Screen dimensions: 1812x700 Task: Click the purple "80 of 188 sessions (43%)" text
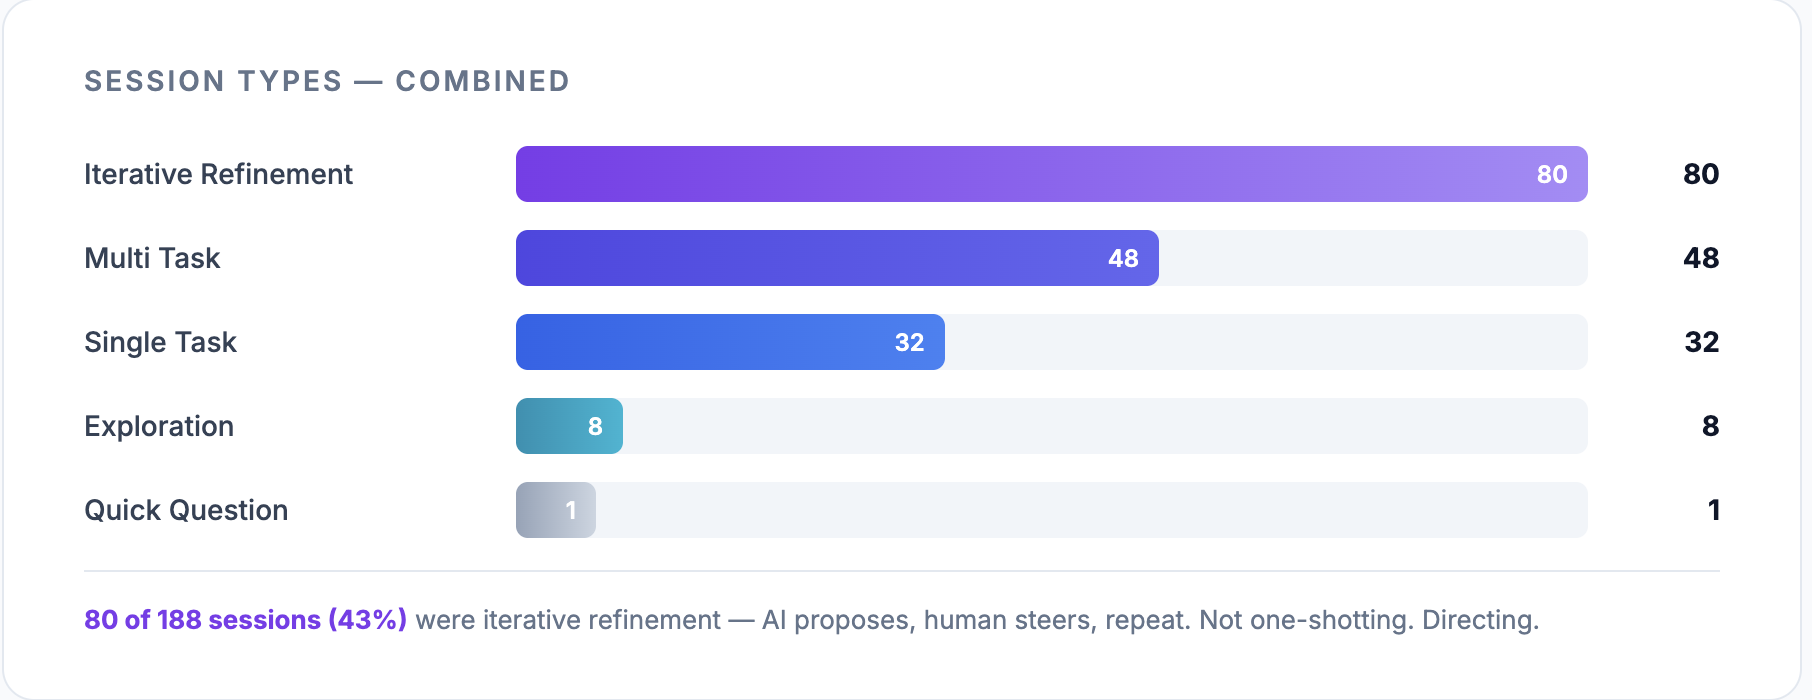click(x=245, y=620)
